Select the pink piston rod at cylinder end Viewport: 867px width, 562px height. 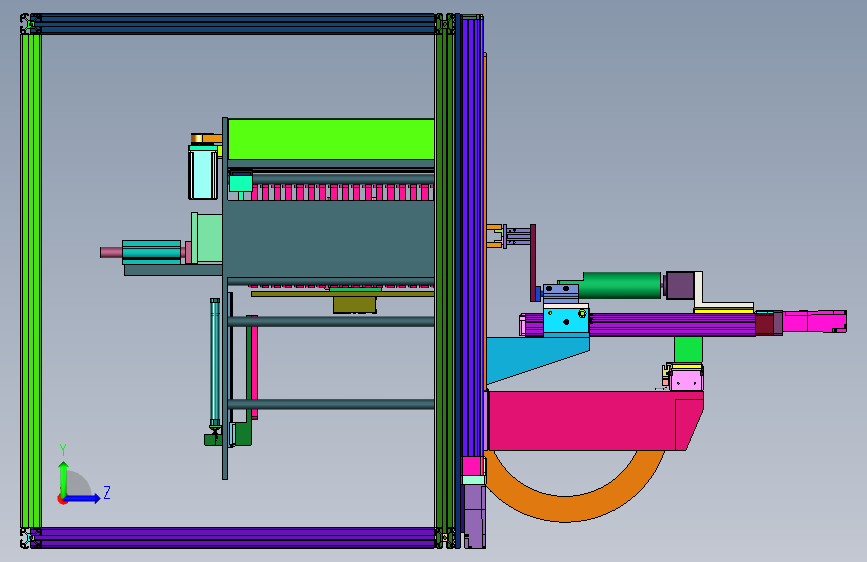coord(111,252)
